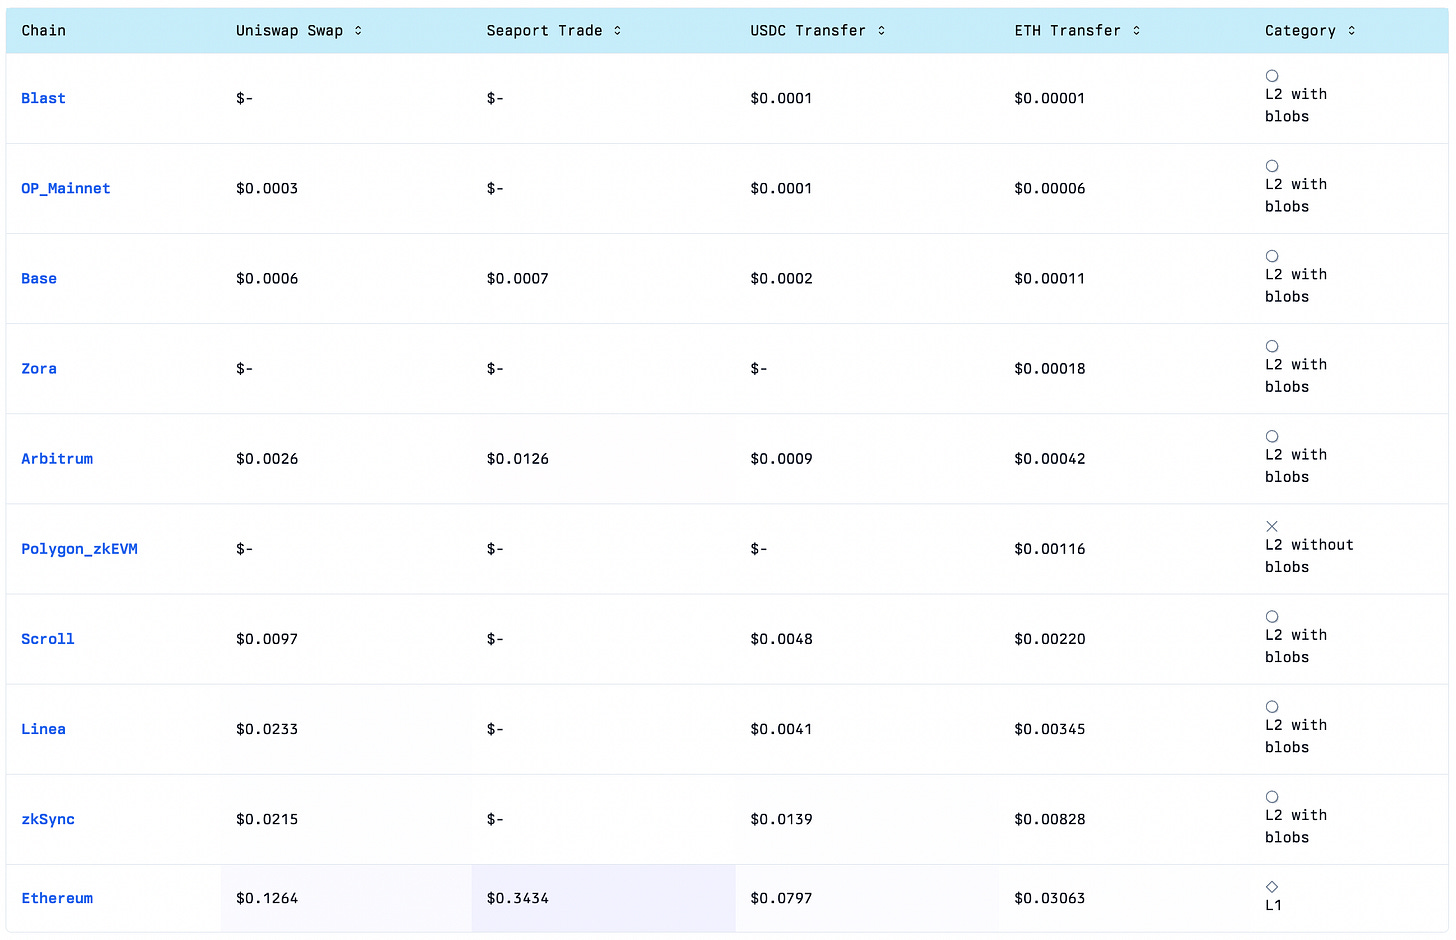Click the circle icon in Base row
Image resolution: width=1456 pixels, height=940 pixels.
(1272, 256)
